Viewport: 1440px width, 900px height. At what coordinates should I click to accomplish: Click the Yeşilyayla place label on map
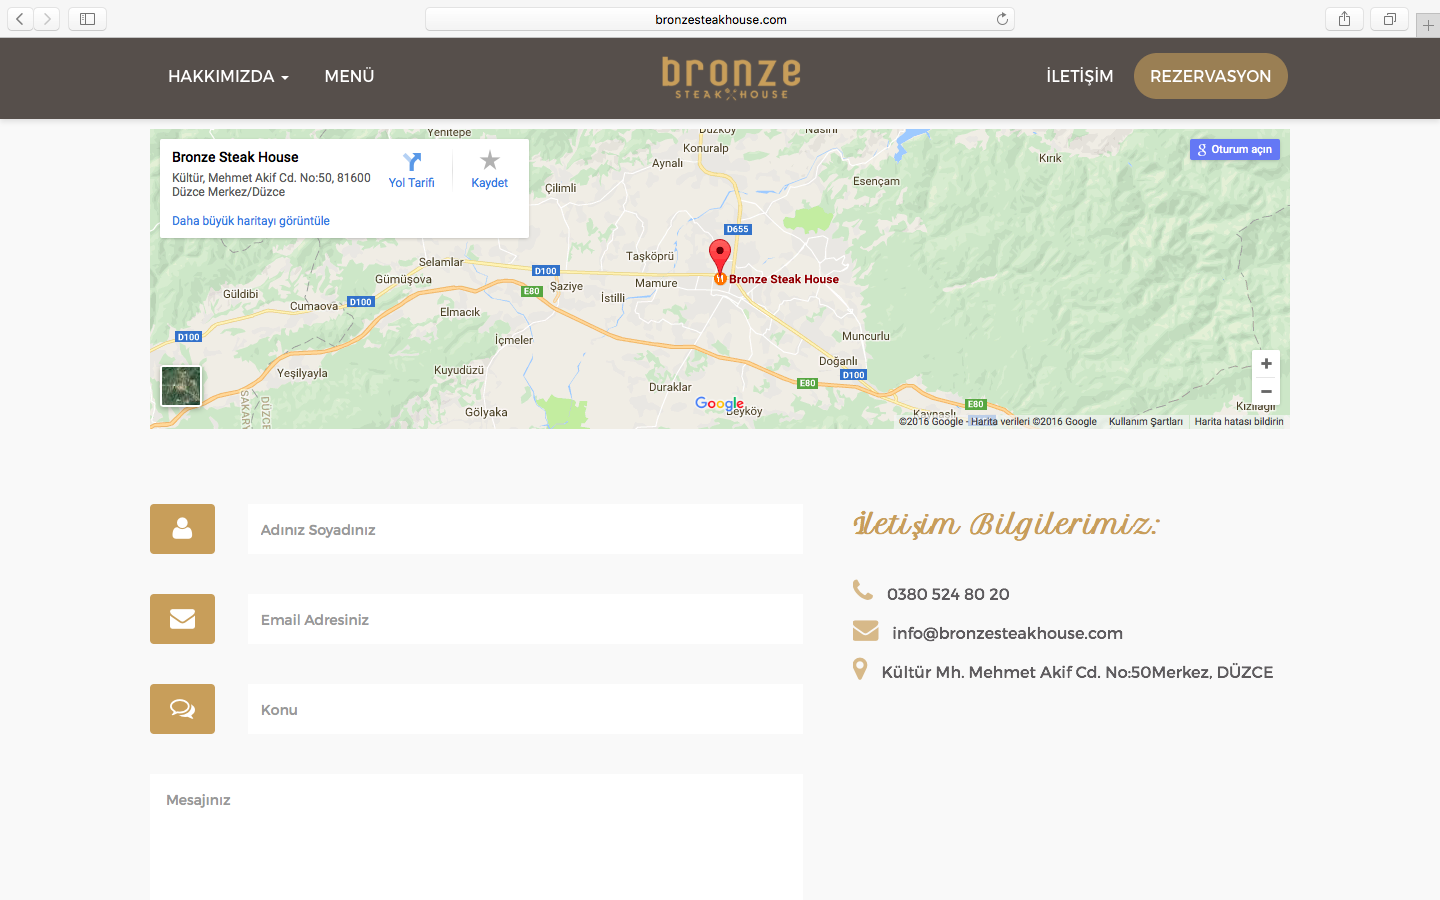[x=302, y=373]
